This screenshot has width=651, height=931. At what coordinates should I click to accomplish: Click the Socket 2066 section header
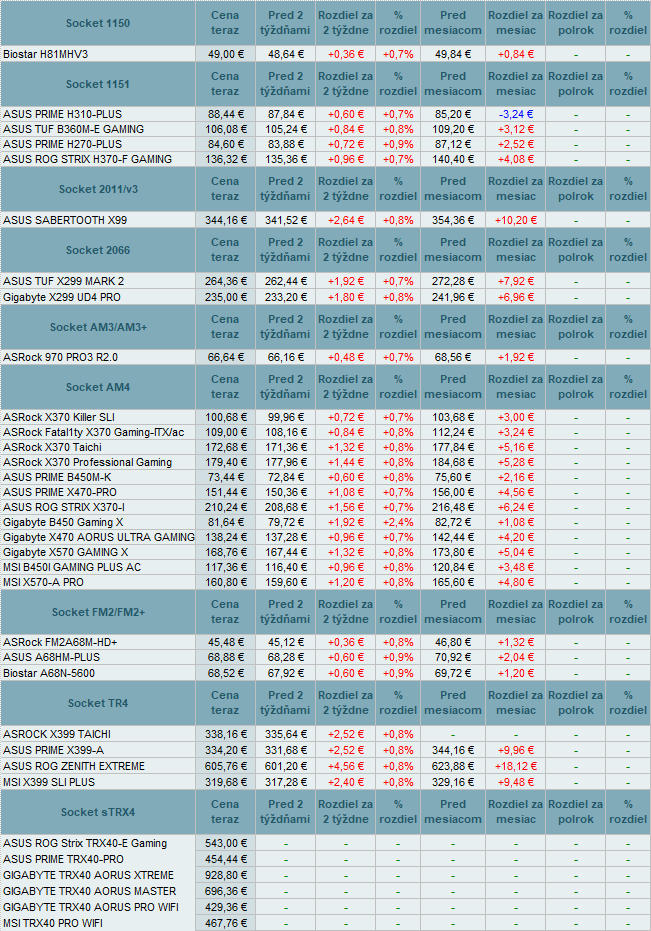tap(98, 251)
